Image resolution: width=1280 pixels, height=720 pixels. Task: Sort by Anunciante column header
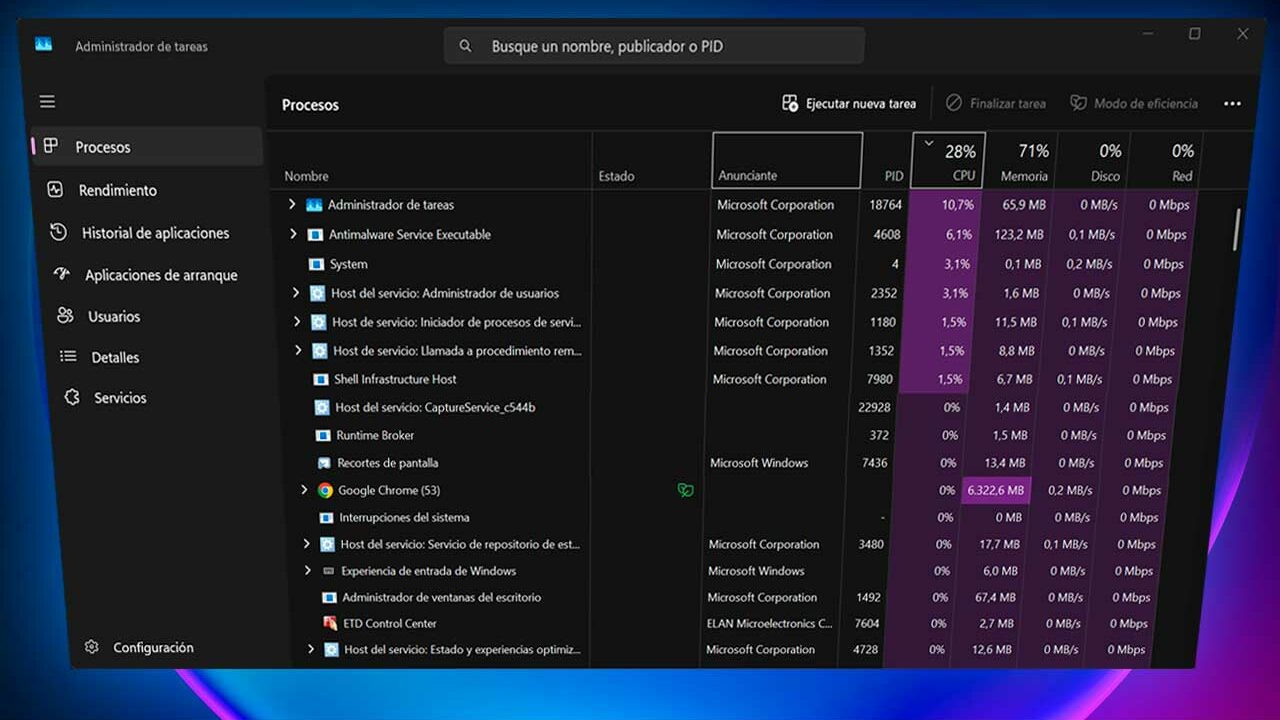pos(787,160)
